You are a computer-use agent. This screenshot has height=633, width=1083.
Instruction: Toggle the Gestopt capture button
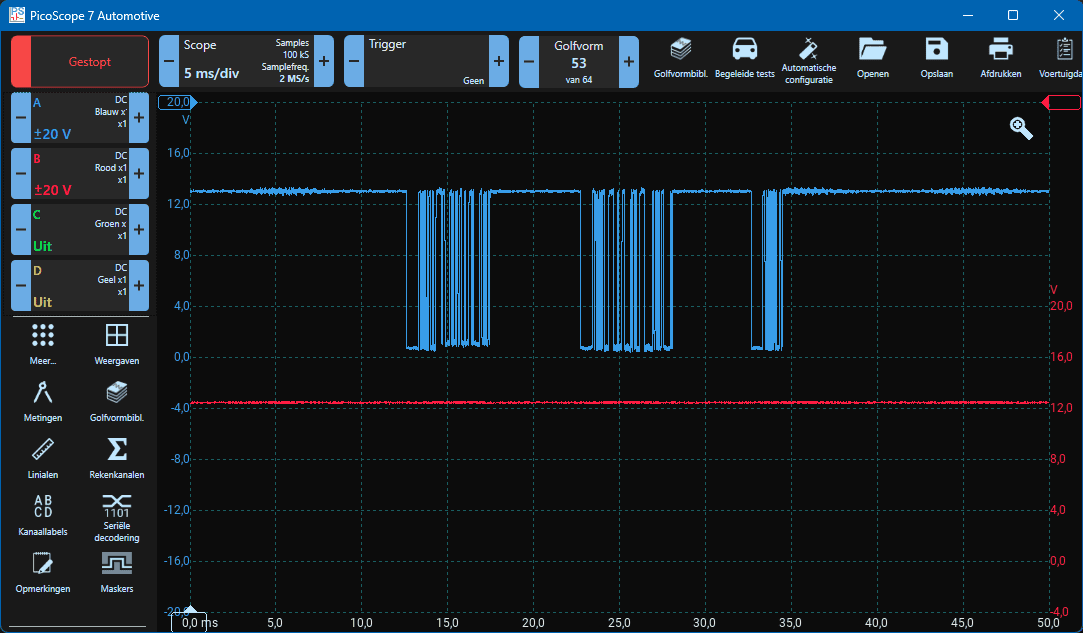[80, 62]
